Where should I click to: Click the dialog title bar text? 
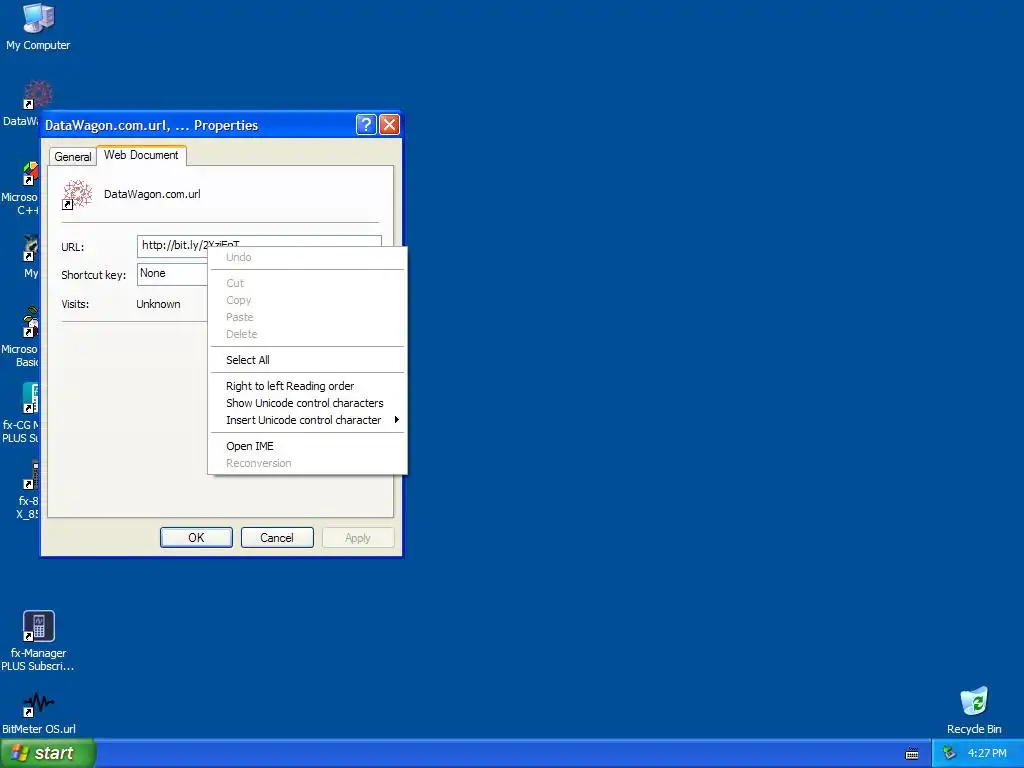tap(152, 125)
